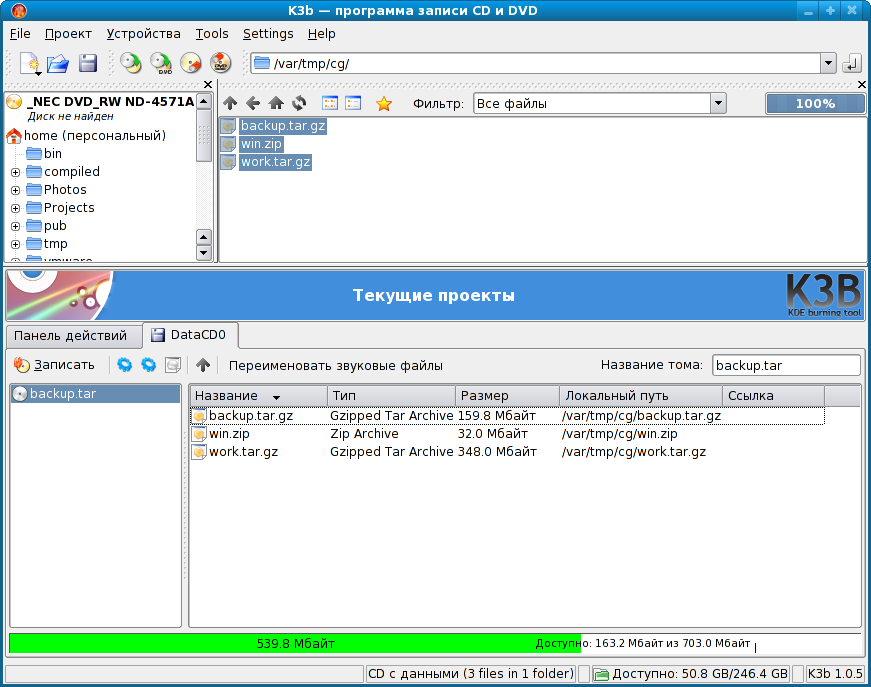Viewport: 871px width, 687px height.
Task: Open an existing project via folder icon
Action: 58,63
